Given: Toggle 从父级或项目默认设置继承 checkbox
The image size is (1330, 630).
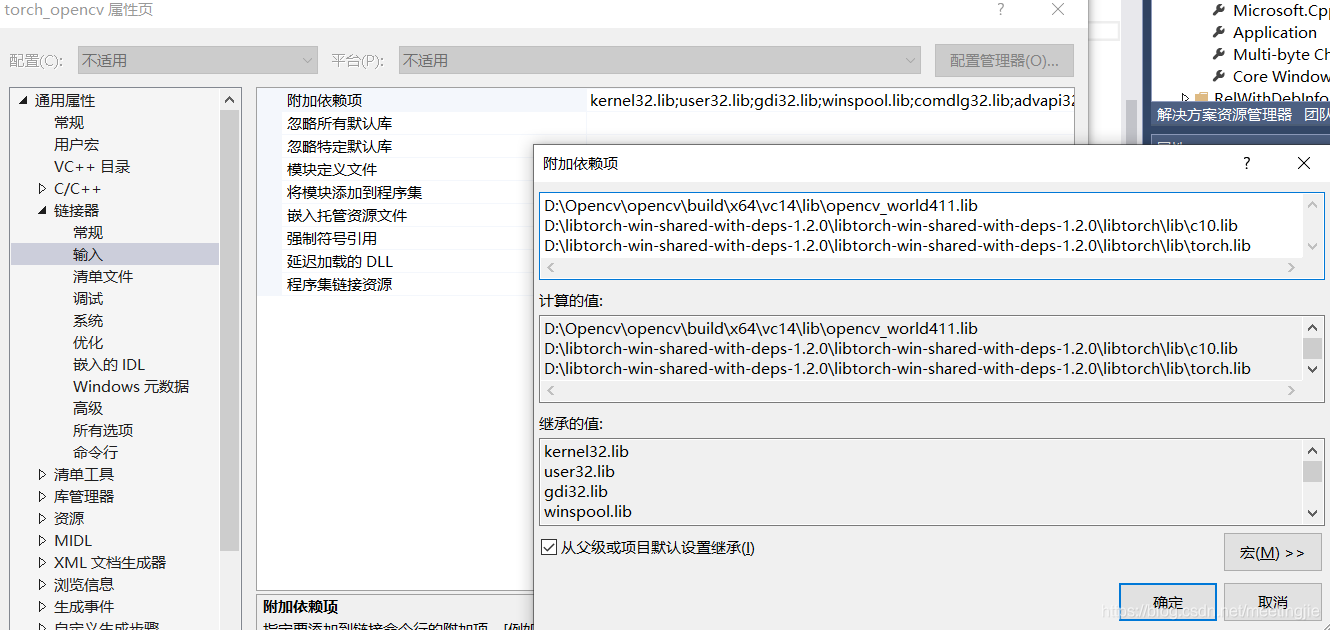Looking at the screenshot, I should pos(548,547).
